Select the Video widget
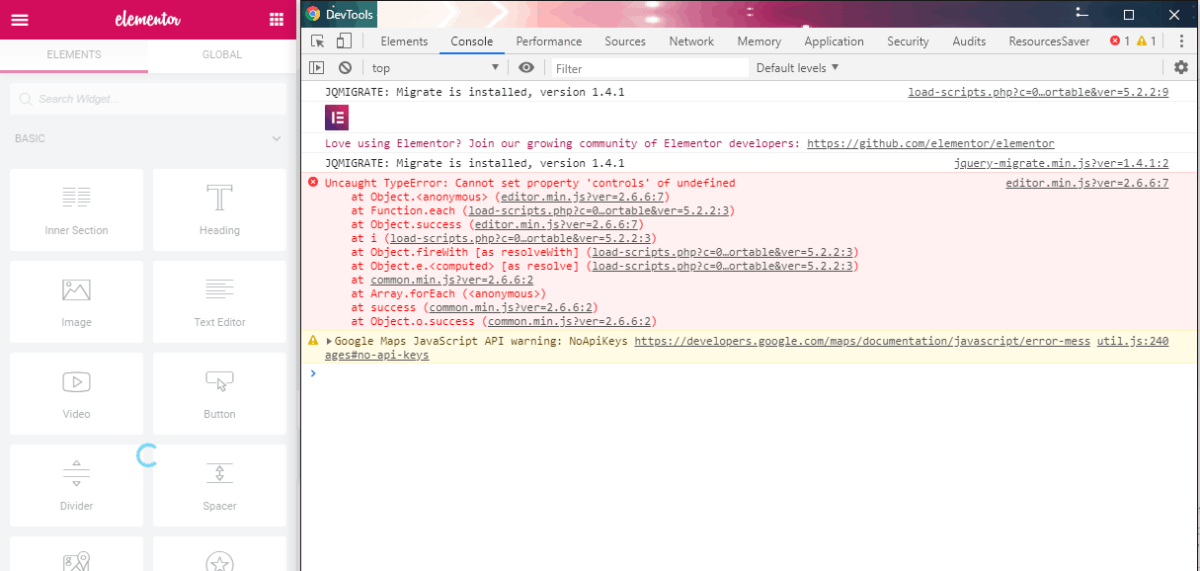 pyautogui.click(x=76, y=394)
